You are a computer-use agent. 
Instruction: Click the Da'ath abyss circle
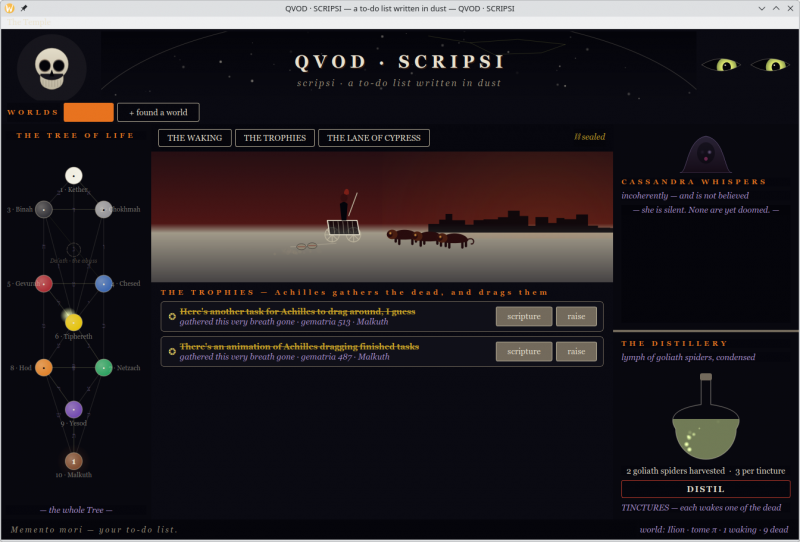coord(73,250)
